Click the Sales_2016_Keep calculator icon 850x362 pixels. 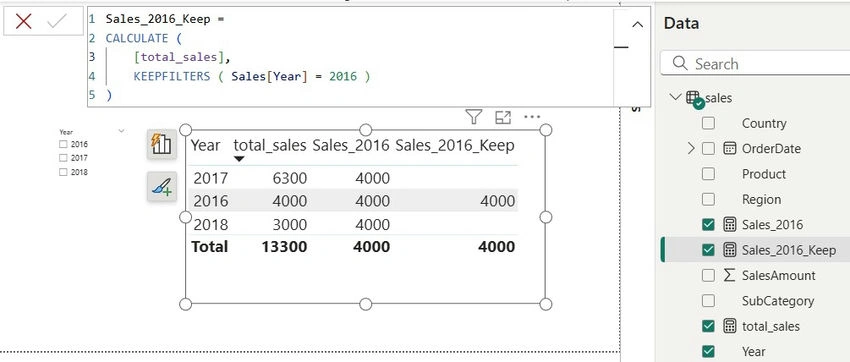click(x=730, y=250)
